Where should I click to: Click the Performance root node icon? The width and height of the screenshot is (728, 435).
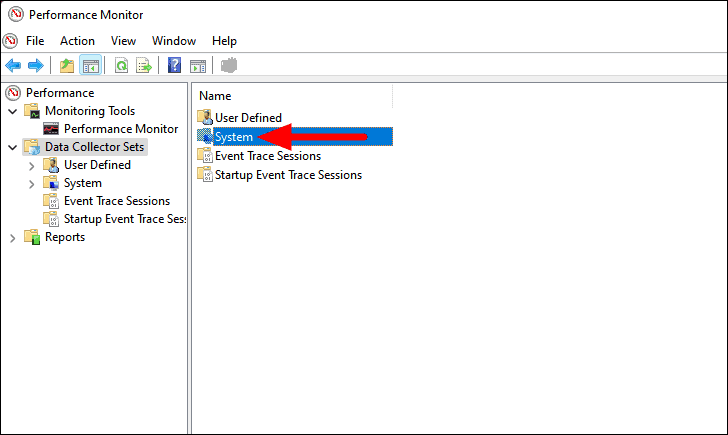click(13, 93)
